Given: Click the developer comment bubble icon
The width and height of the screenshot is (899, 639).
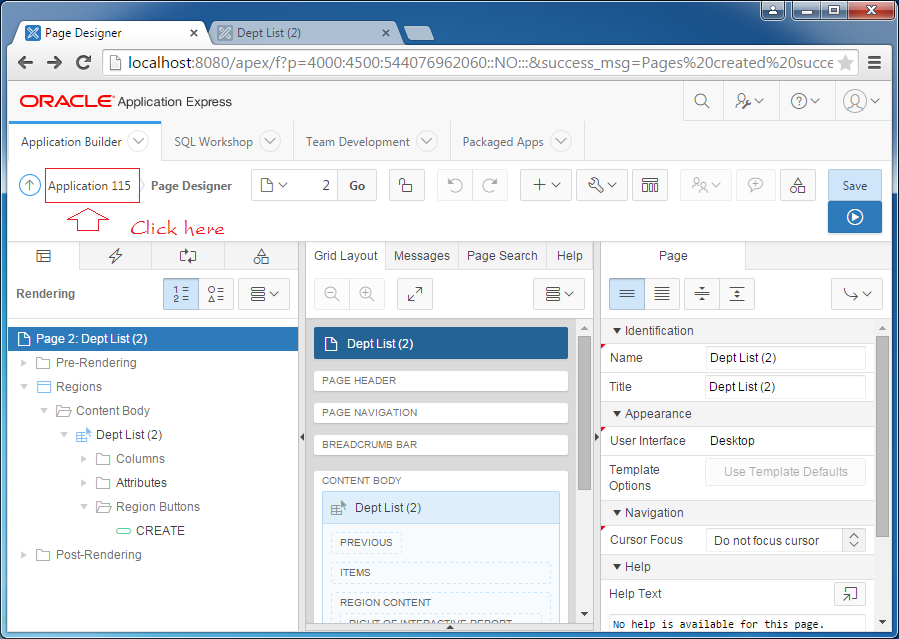Looking at the screenshot, I should [x=755, y=185].
